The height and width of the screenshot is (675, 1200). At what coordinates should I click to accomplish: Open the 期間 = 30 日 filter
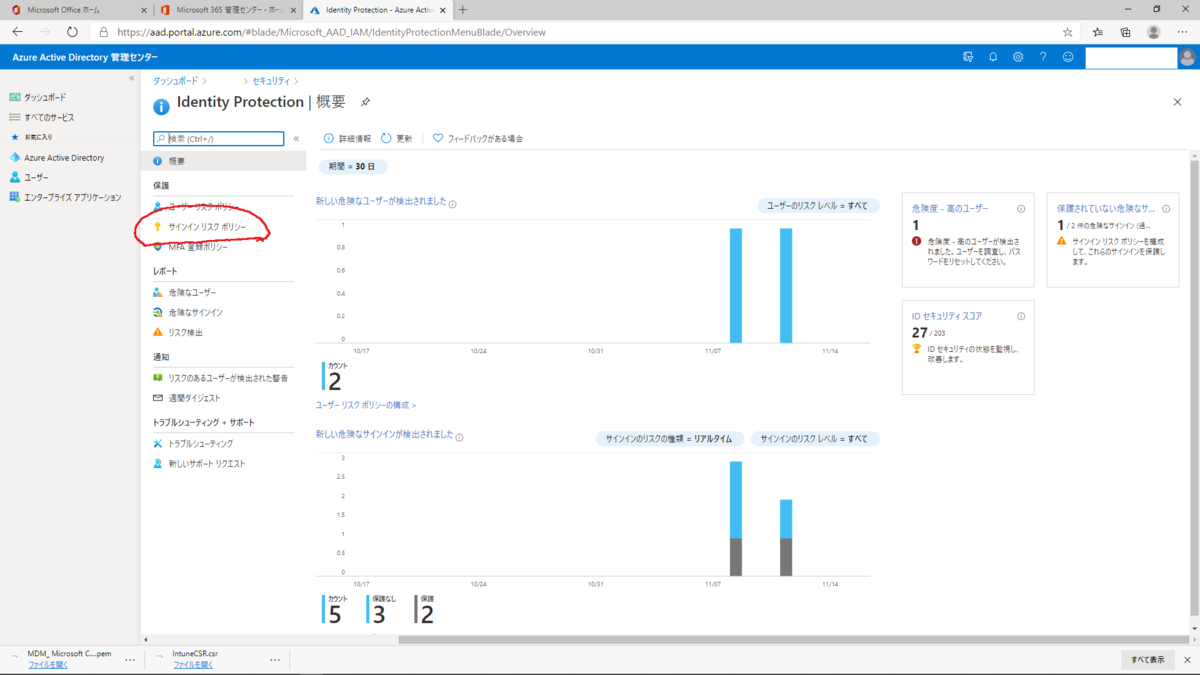[353, 167]
